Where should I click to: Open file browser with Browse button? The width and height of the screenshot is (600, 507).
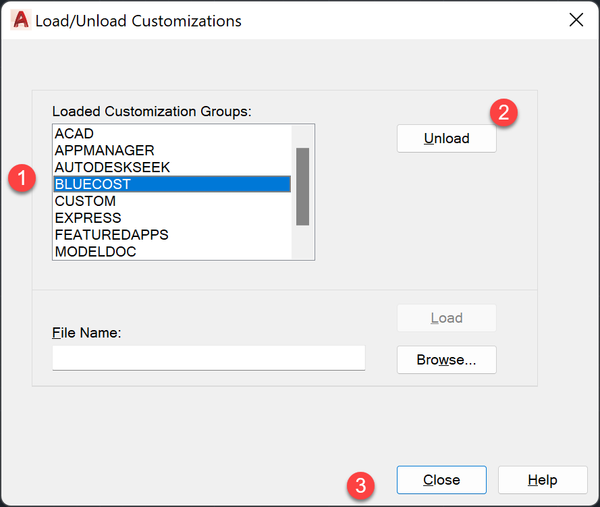click(446, 360)
